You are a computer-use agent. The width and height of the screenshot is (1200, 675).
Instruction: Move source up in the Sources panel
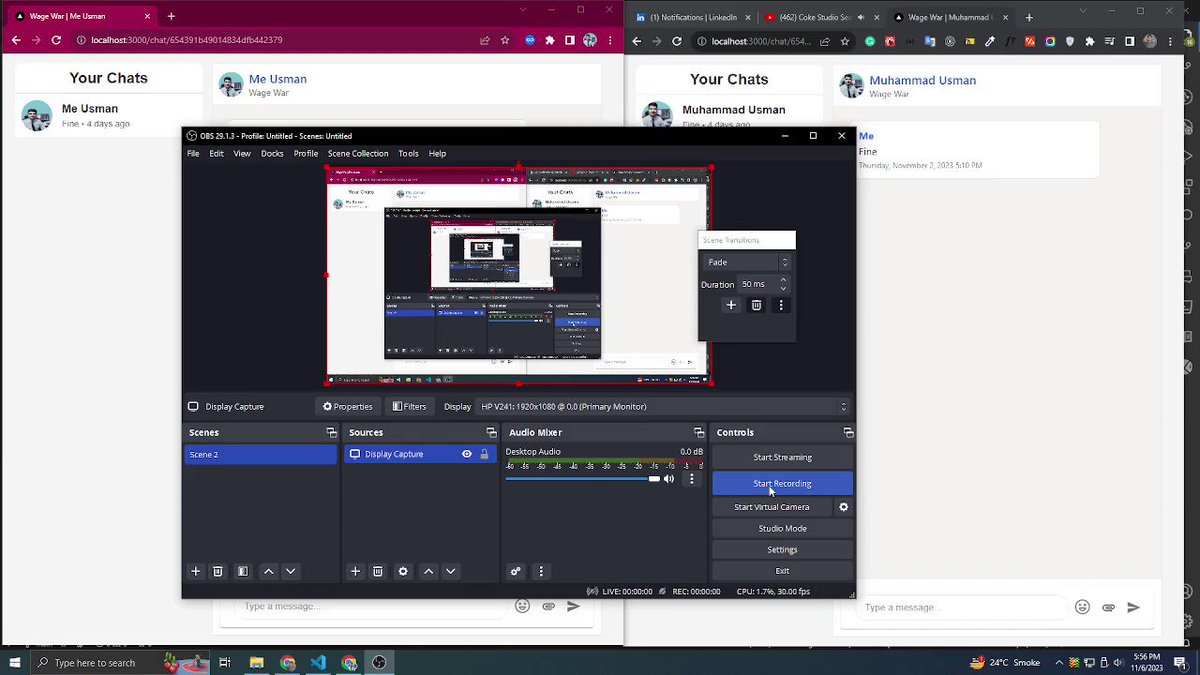tap(428, 571)
